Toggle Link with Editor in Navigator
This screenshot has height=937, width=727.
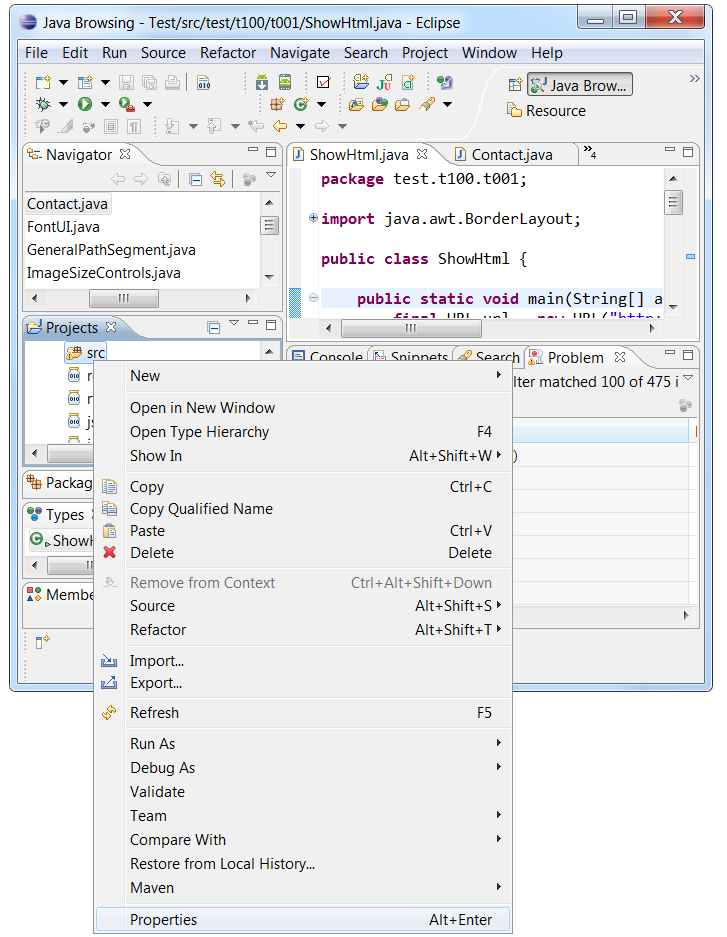click(x=218, y=179)
